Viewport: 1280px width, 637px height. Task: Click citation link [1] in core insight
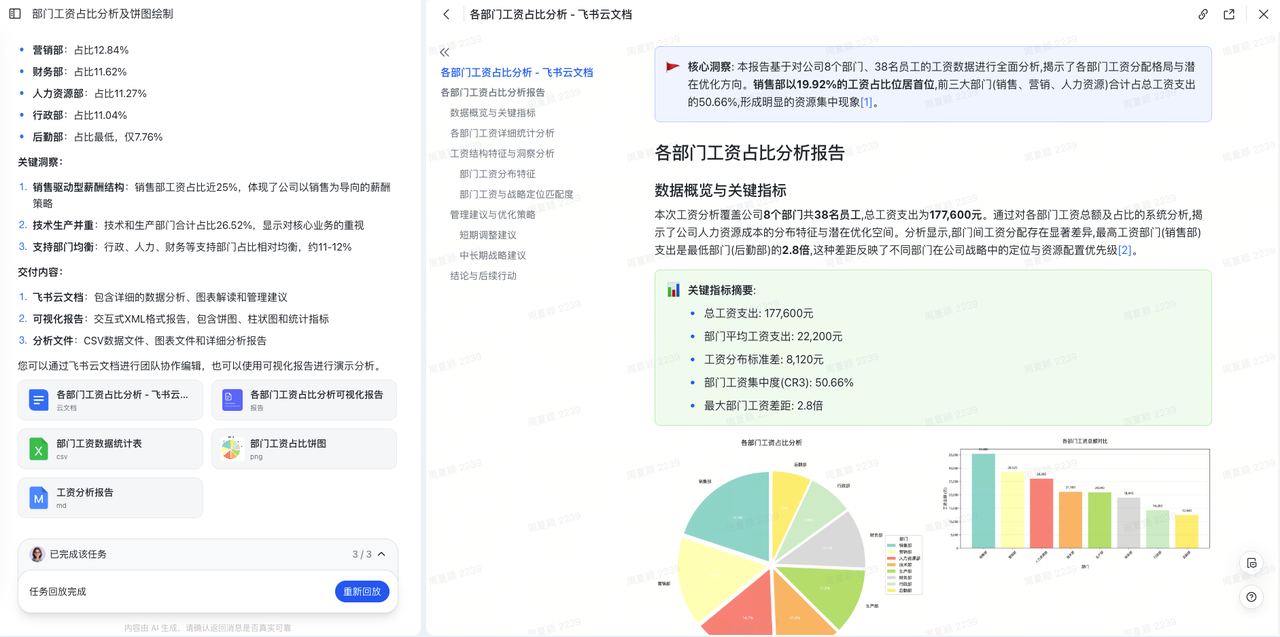point(866,102)
